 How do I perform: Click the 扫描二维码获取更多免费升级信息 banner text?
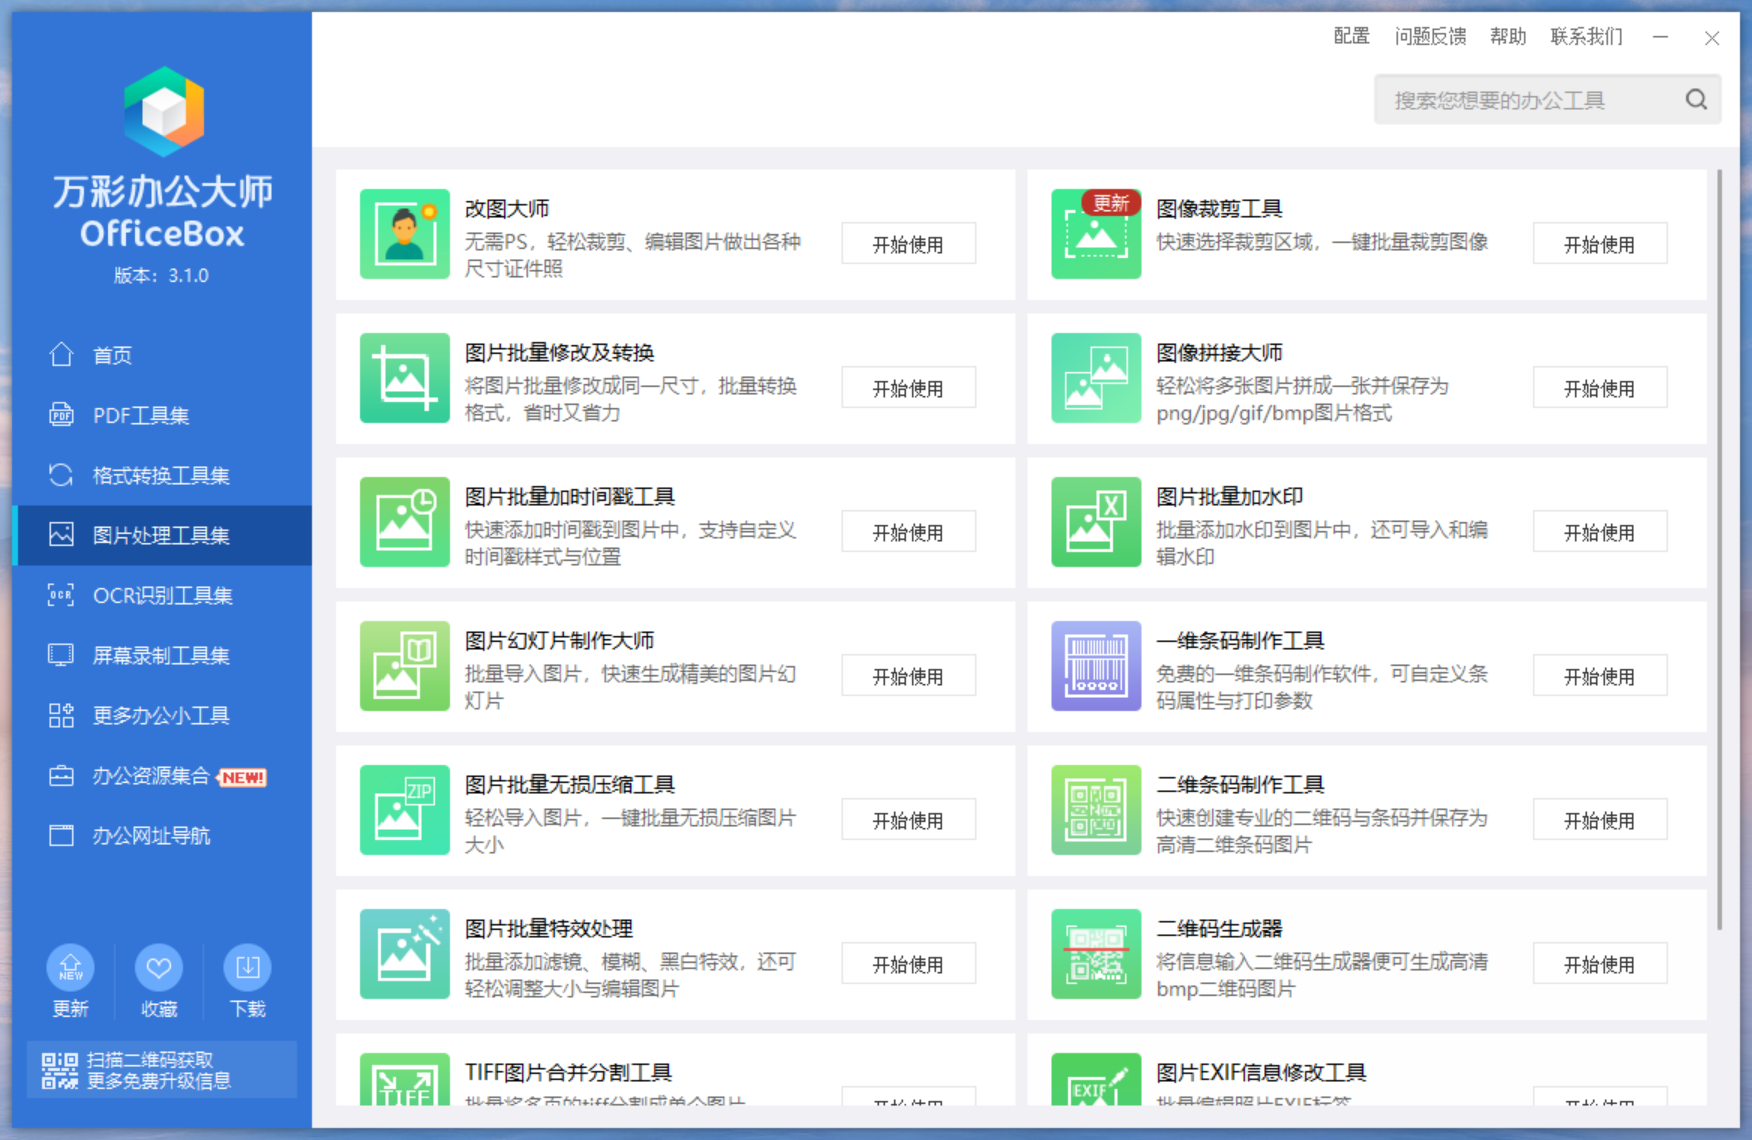tap(159, 1070)
